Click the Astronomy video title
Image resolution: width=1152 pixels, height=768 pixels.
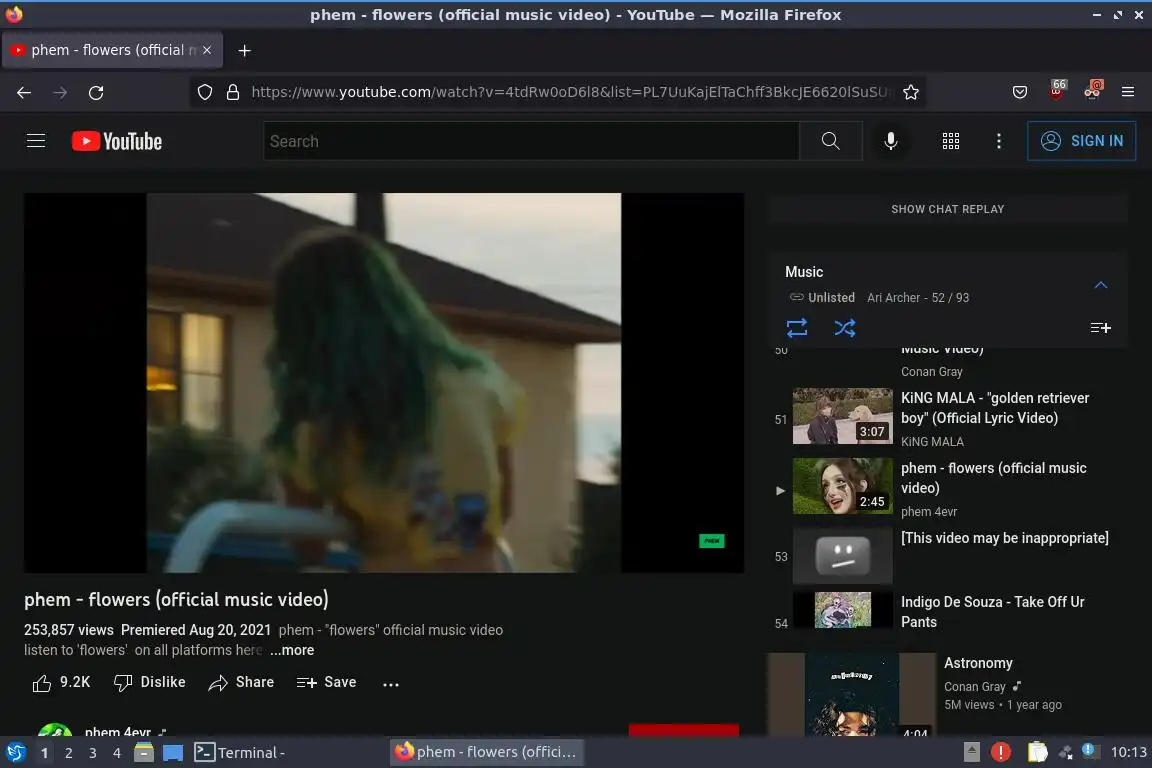(x=978, y=663)
